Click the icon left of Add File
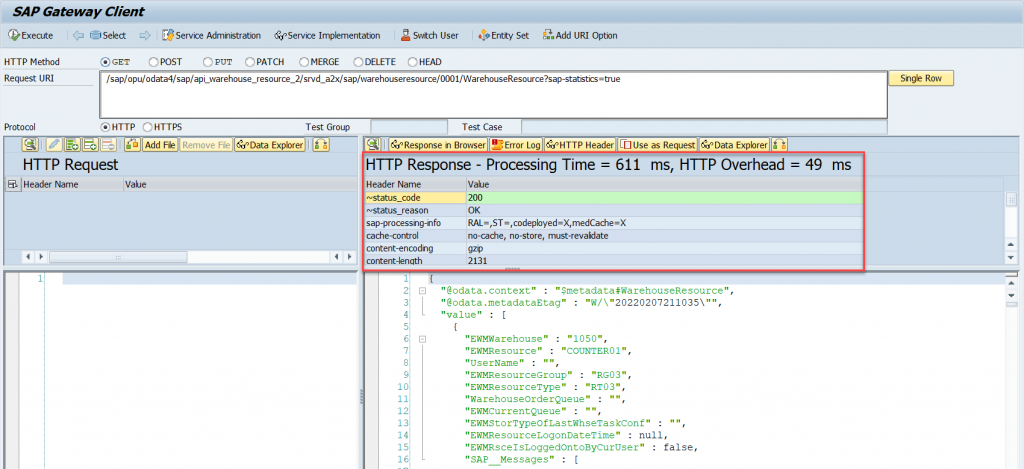This screenshot has height=469, width=1024. [133, 145]
